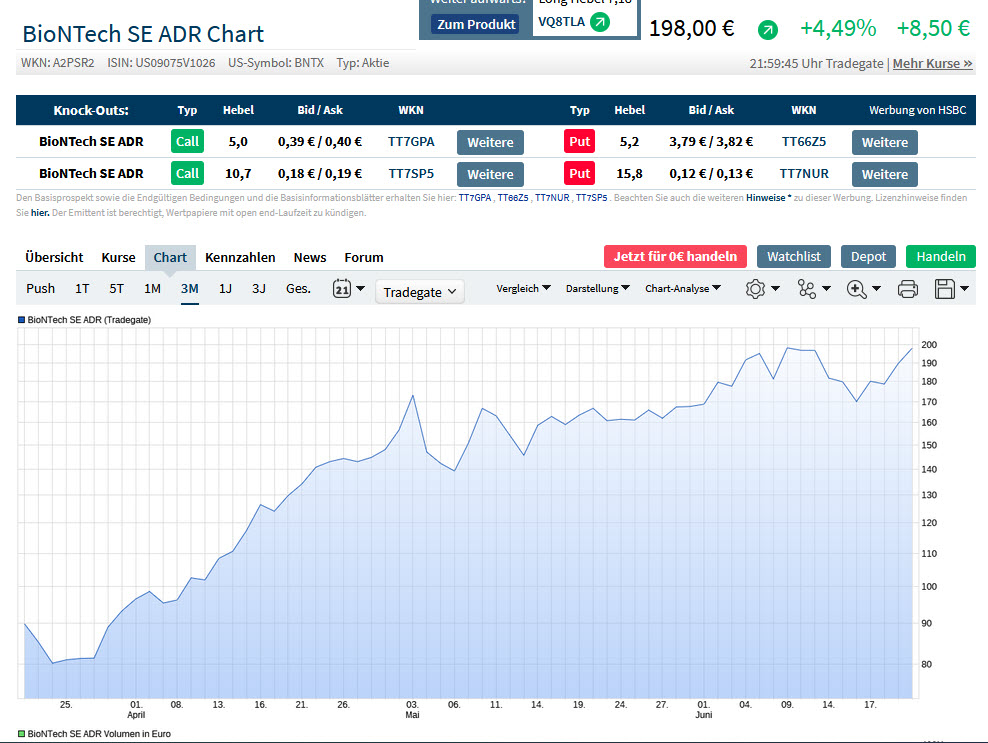The height and width of the screenshot is (743, 988).
Task: Switch to the Kennzahlen tab
Action: [x=239, y=257]
